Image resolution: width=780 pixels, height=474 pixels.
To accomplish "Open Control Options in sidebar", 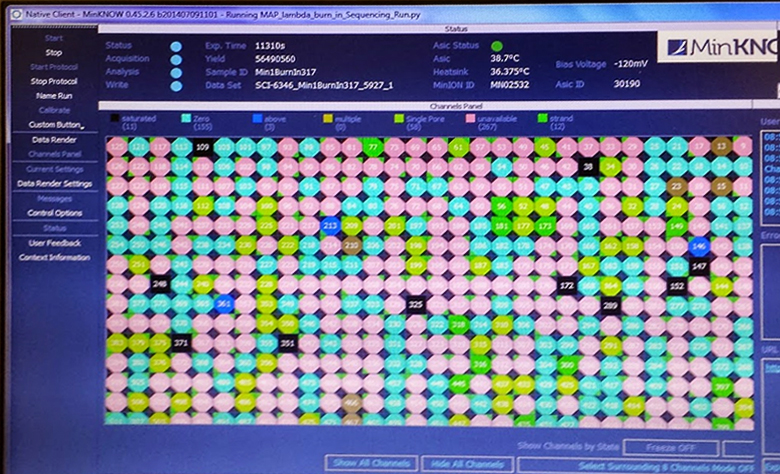I will coord(54,213).
